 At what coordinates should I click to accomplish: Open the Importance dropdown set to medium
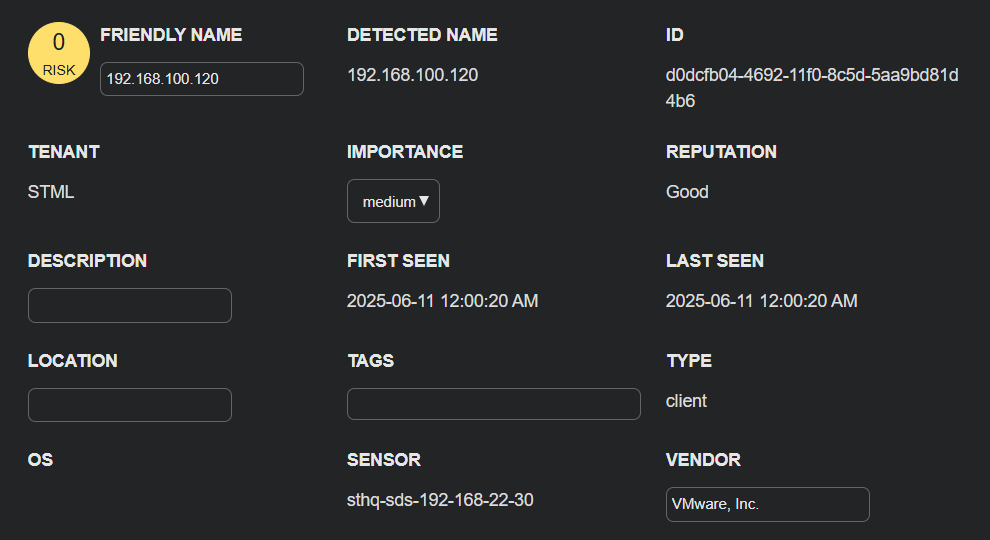pos(393,201)
